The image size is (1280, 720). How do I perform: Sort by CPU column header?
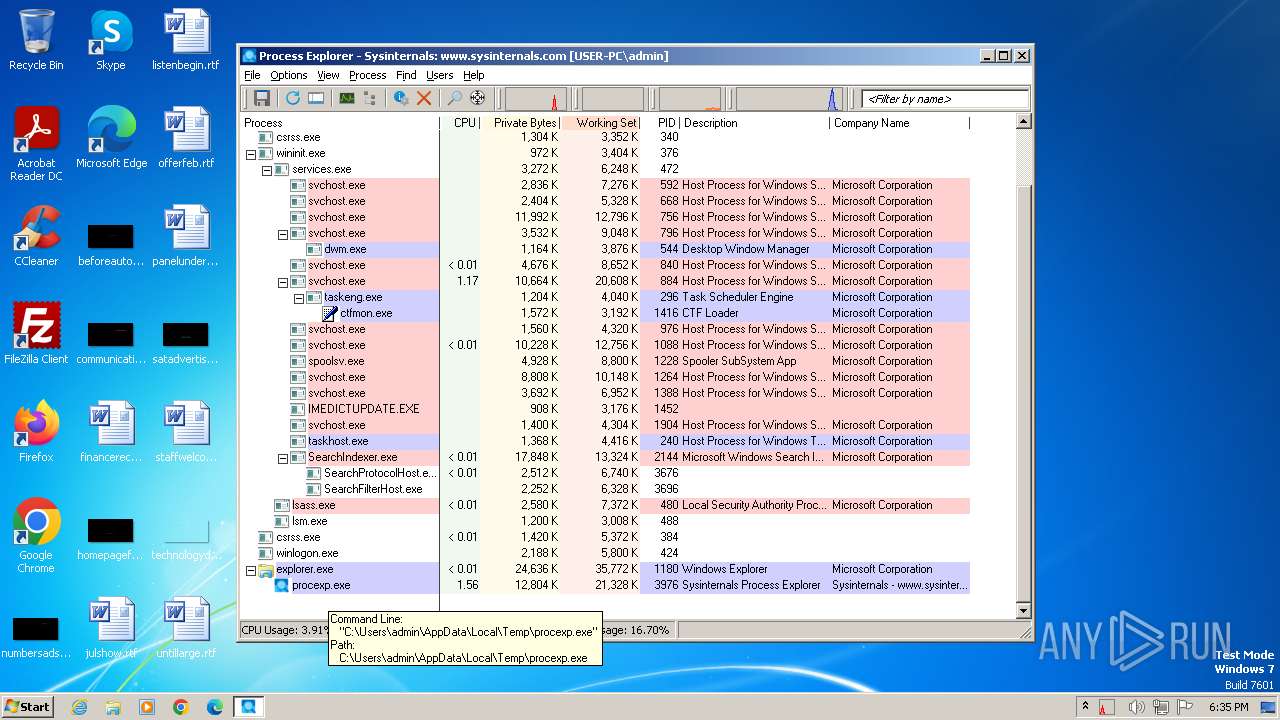[x=460, y=123]
